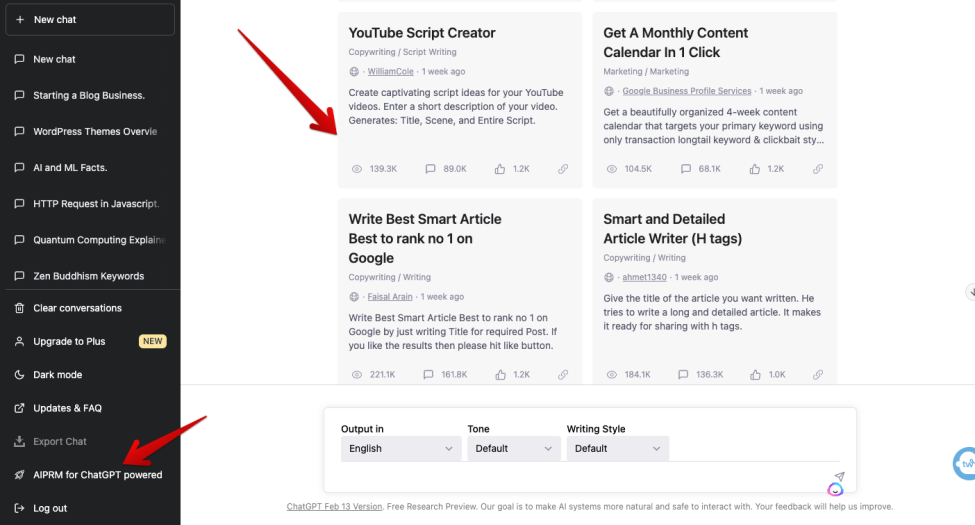Screen dimensions: 975x525
Task: Click the send message paper plane icon
Action: coord(839,477)
